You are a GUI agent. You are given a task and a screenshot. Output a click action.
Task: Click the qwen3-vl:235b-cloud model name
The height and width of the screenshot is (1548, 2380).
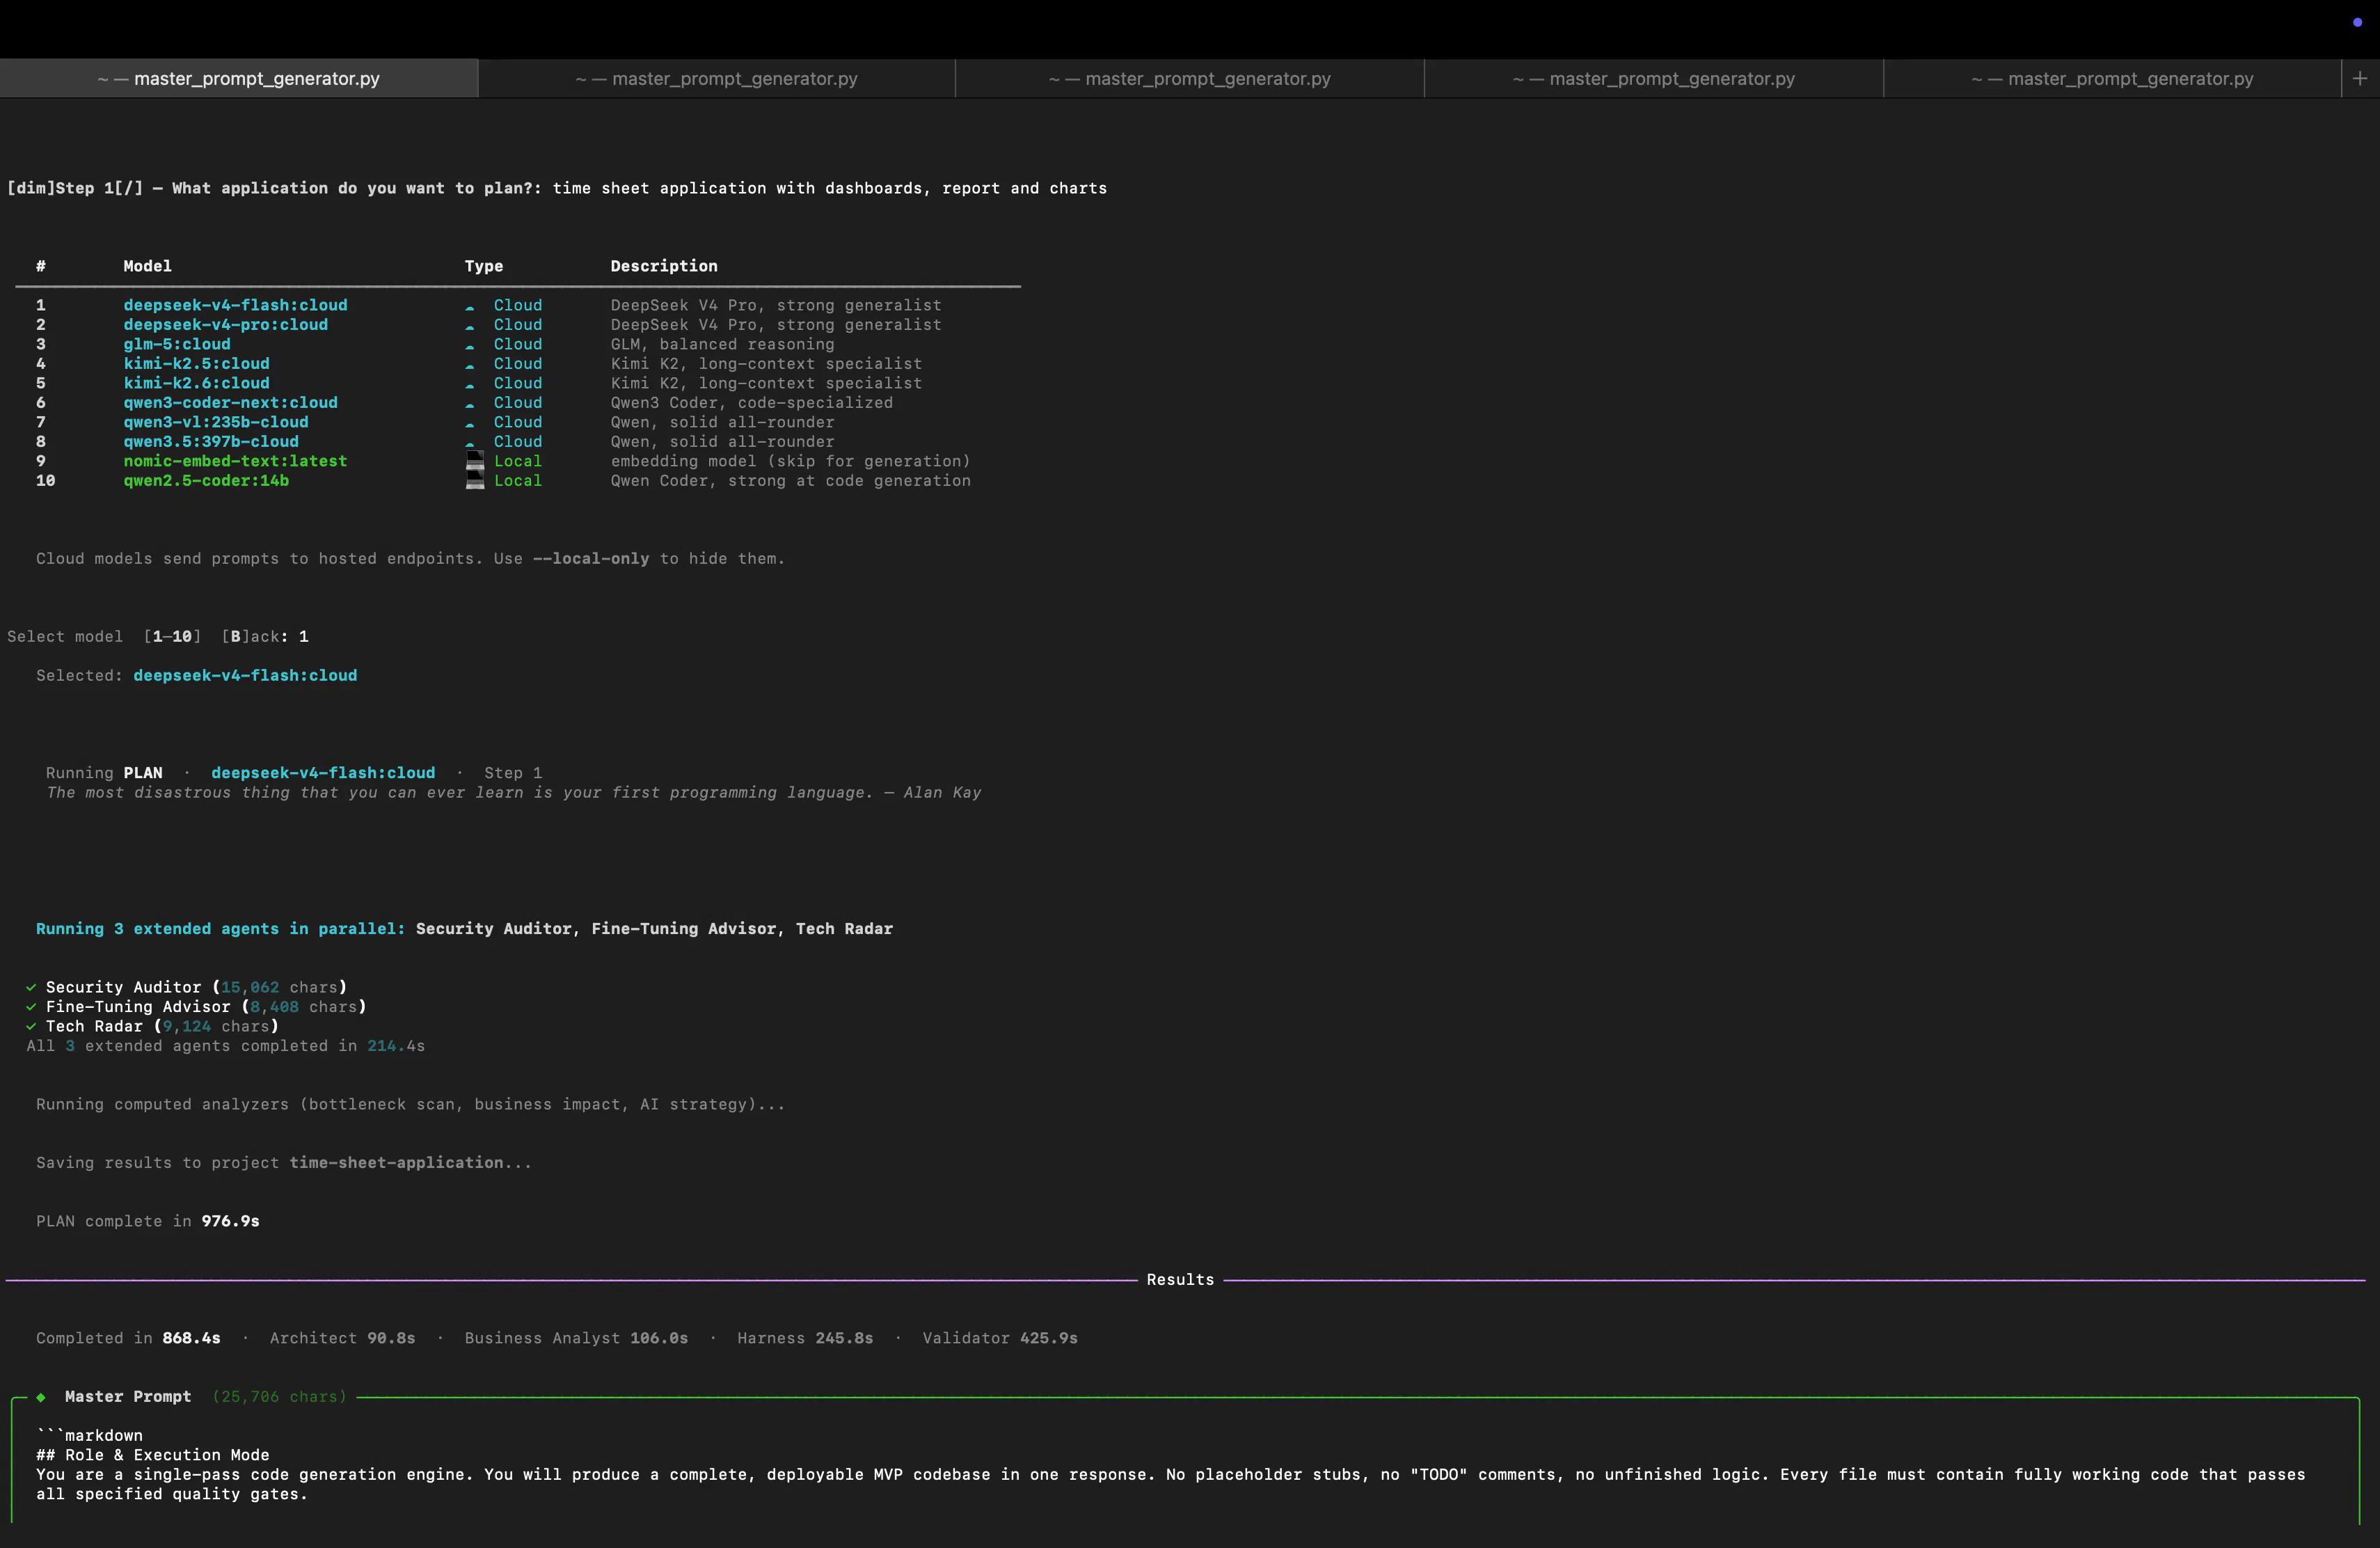pos(216,422)
